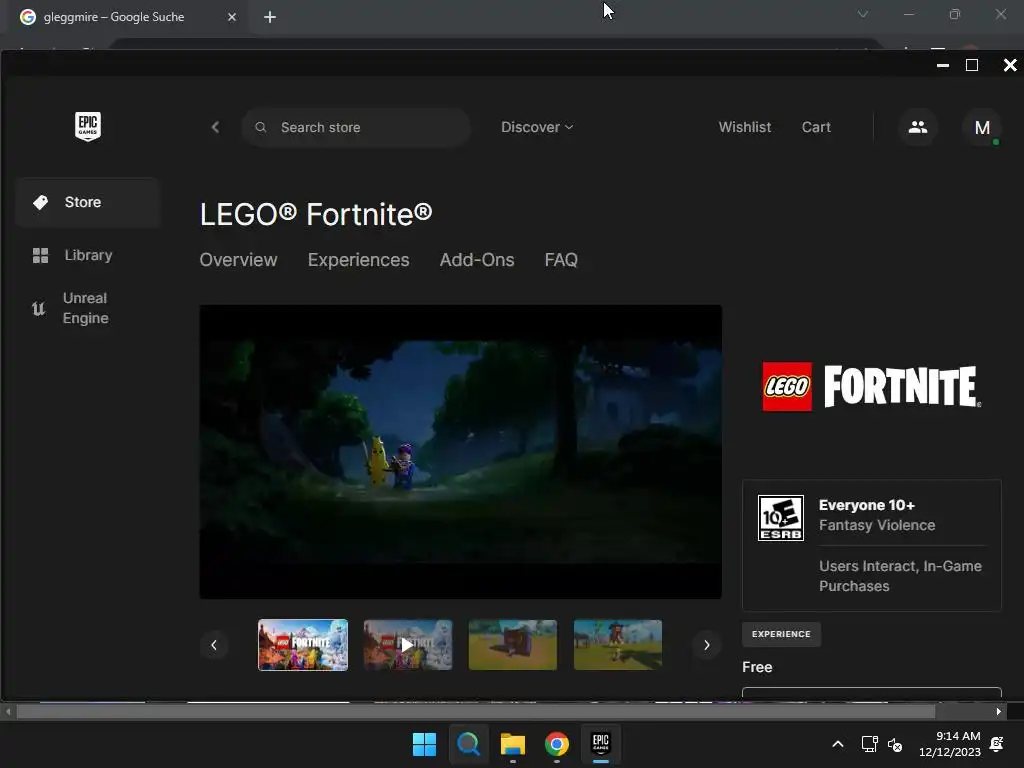Select the third thumbnail with brown hut

tap(513, 645)
